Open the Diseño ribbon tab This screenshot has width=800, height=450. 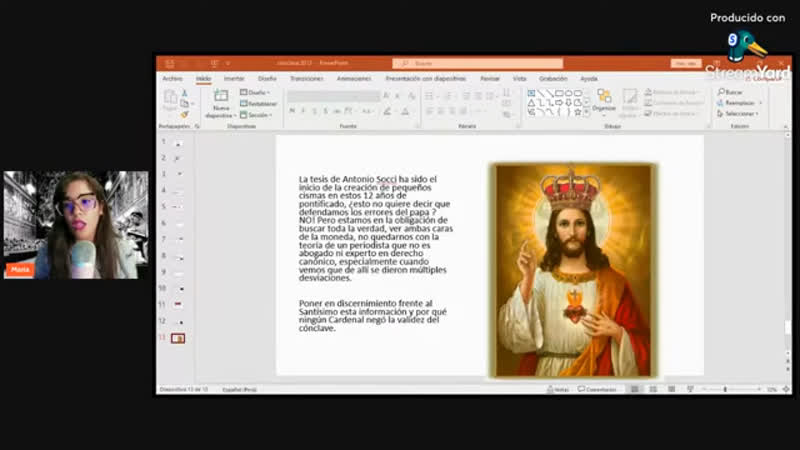267,79
